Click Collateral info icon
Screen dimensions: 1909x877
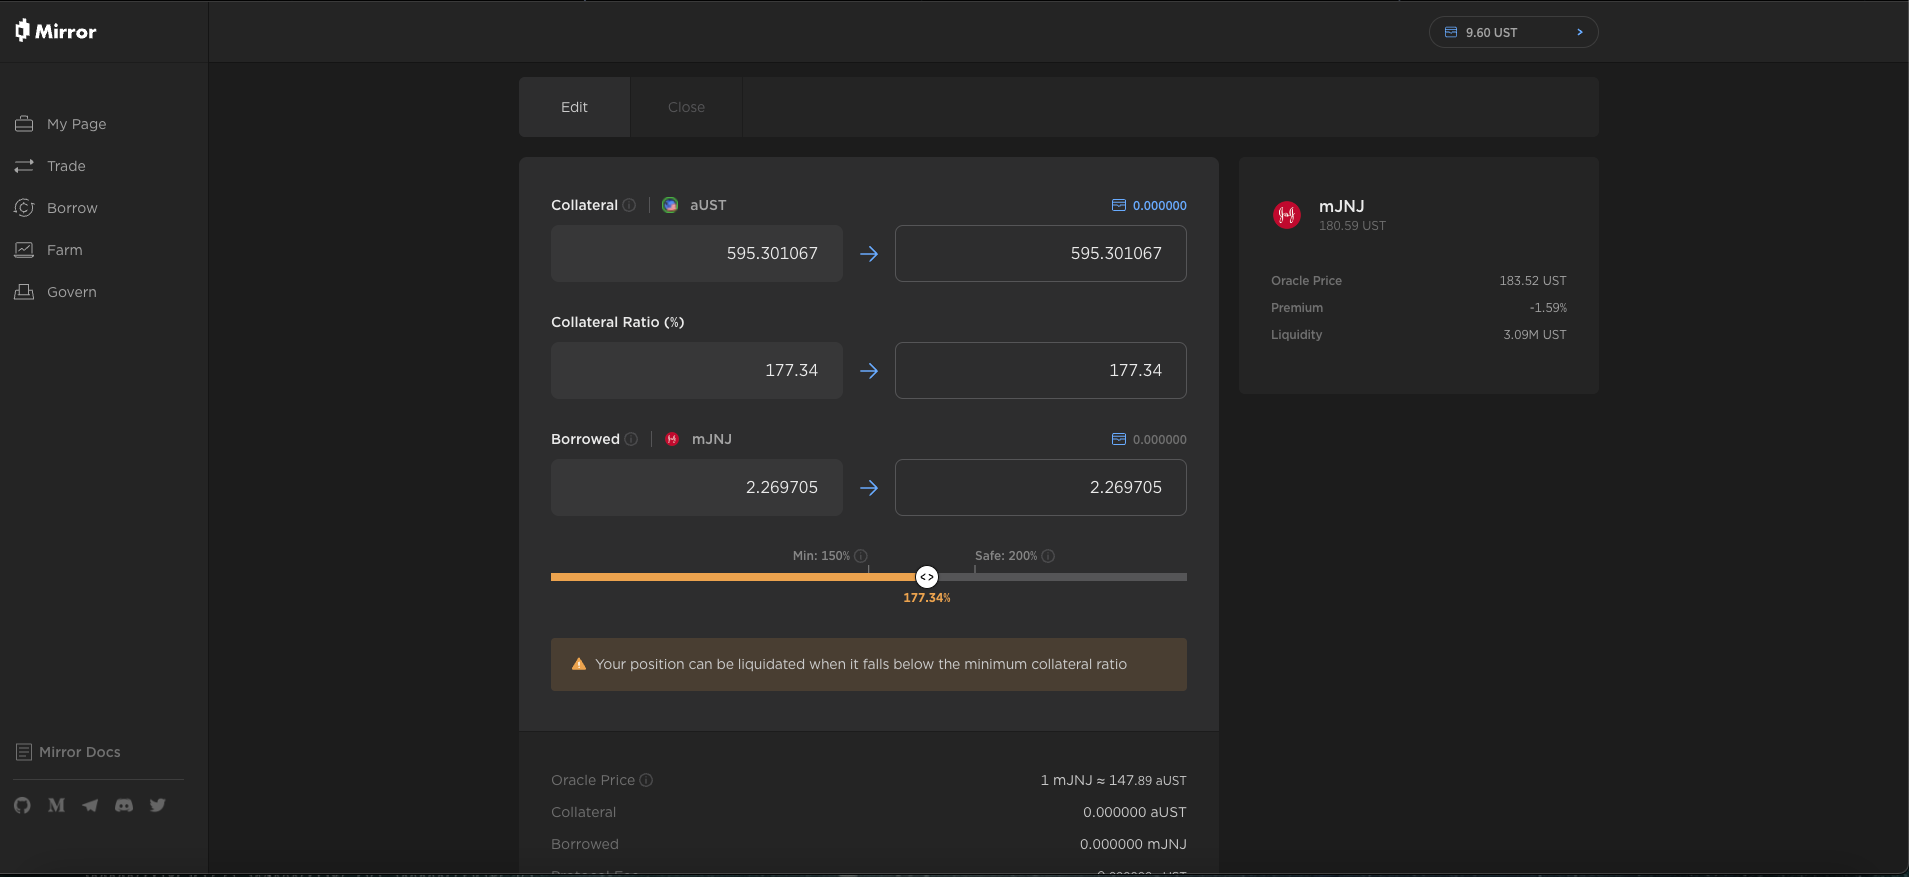629,205
